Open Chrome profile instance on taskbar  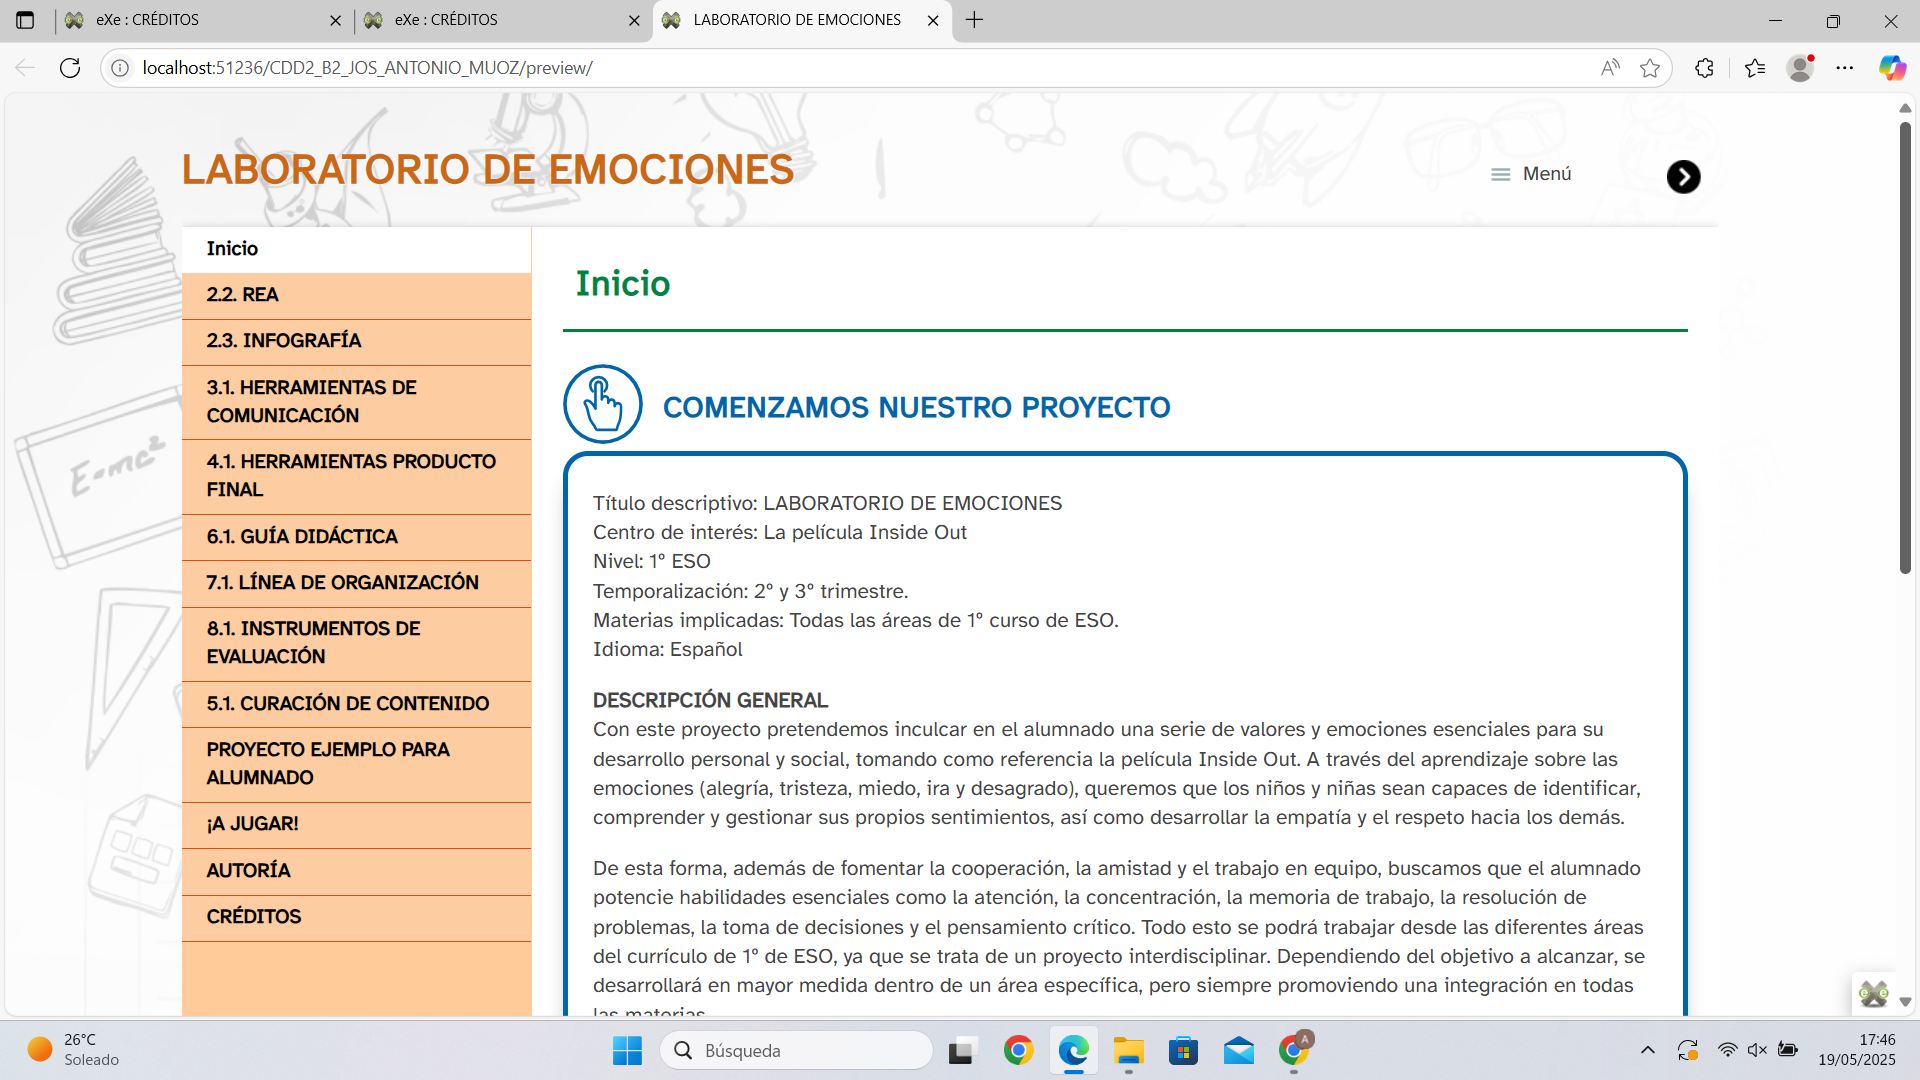1294,1051
